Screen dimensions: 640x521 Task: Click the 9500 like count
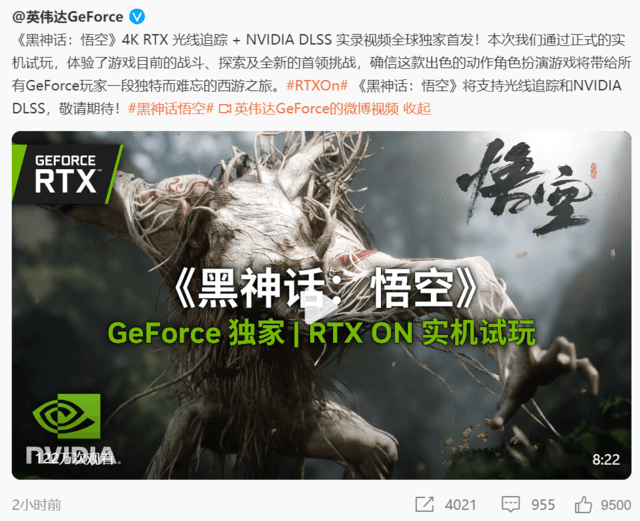[x=616, y=505]
